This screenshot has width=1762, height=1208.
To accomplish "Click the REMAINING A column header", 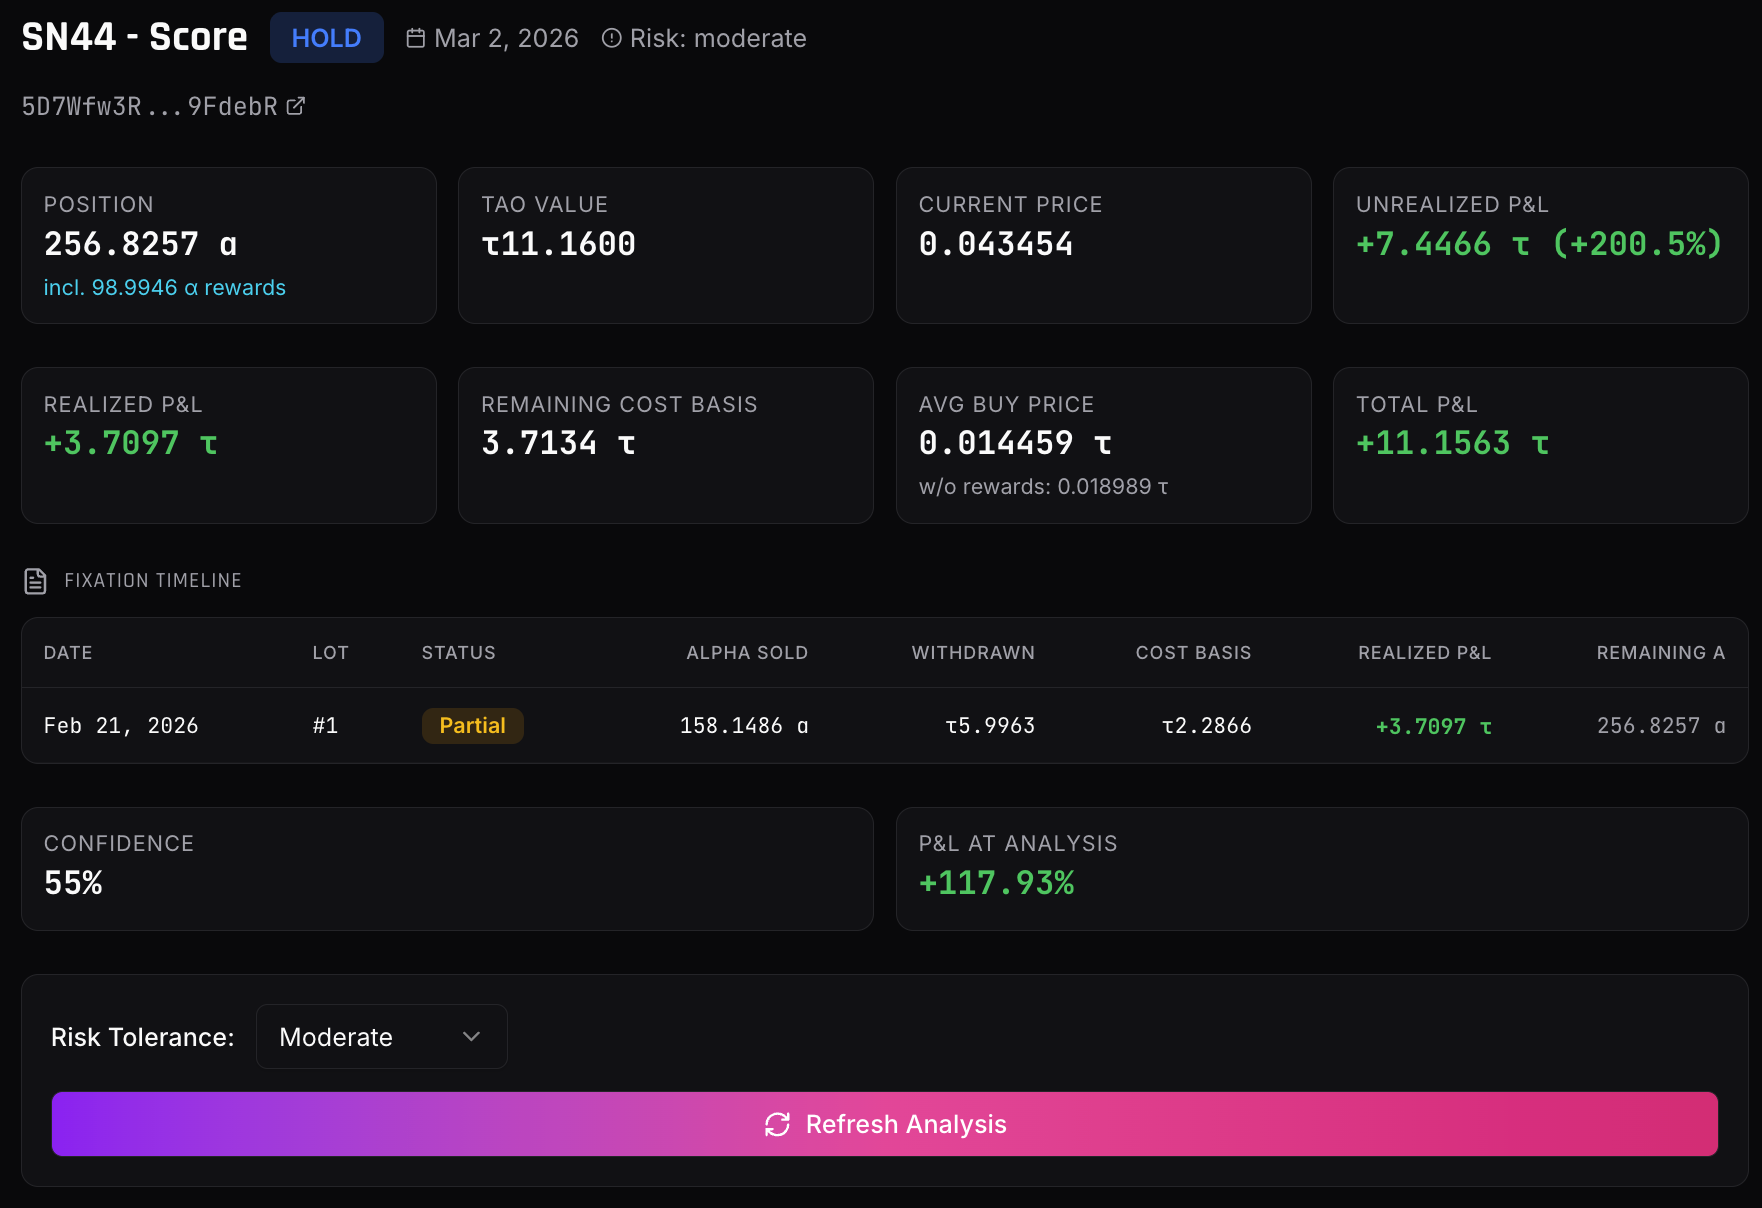I will tap(1660, 653).
